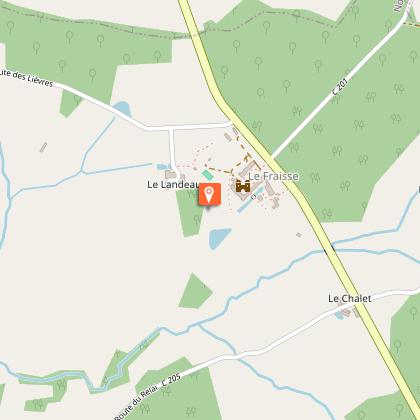
Task: Click the orange location pin marker
Action: click(x=210, y=194)
